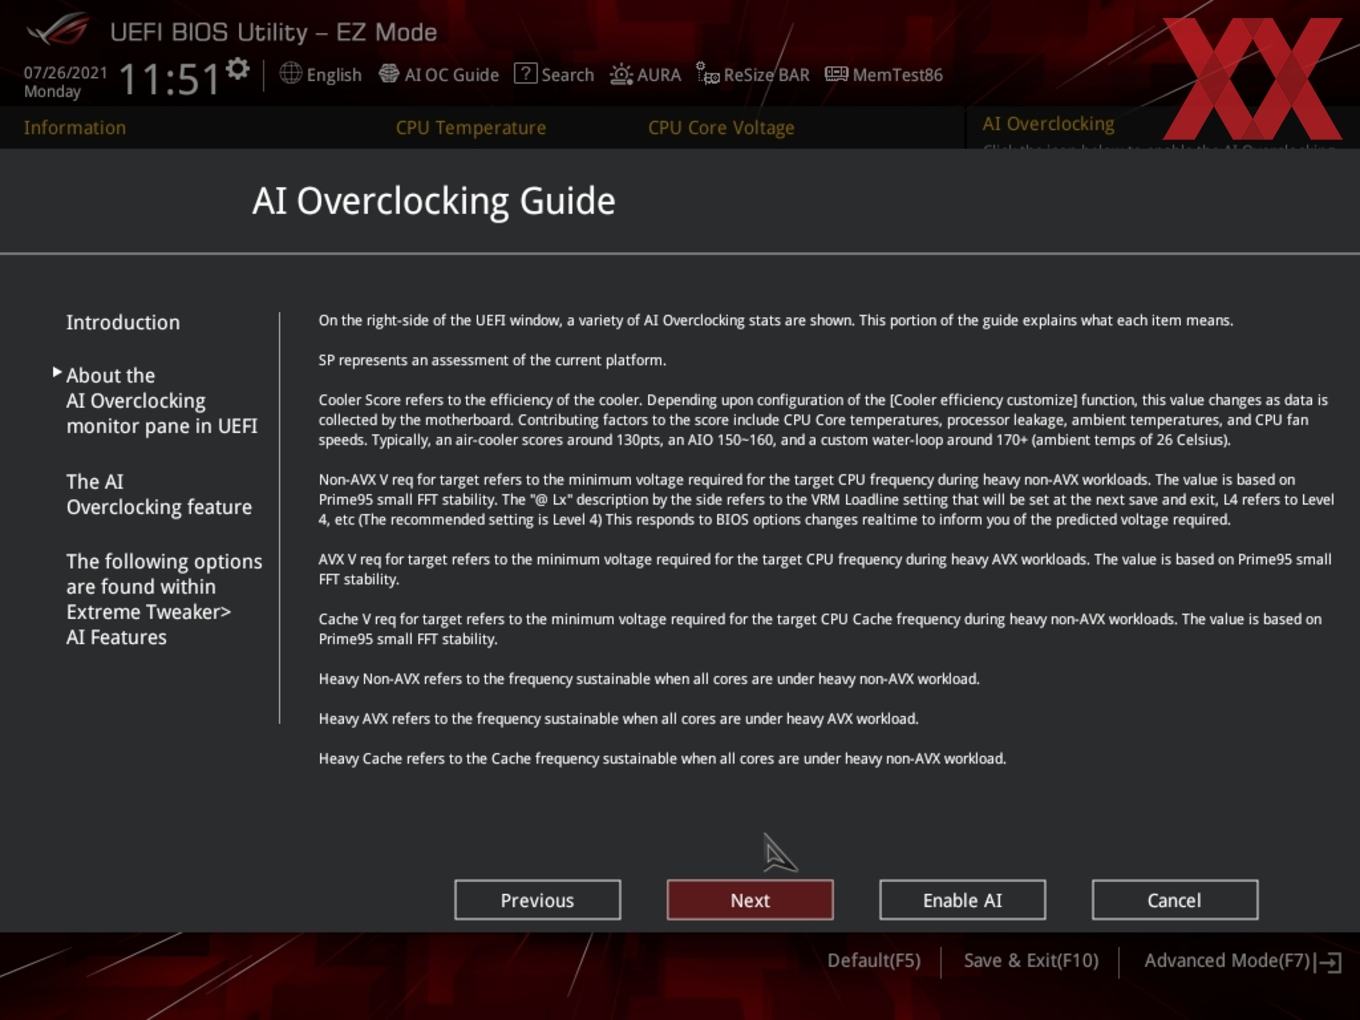Click the UEFI BIOS Utility – EZ Mode title
The image size is (1360, 1020).
point(273,32)
